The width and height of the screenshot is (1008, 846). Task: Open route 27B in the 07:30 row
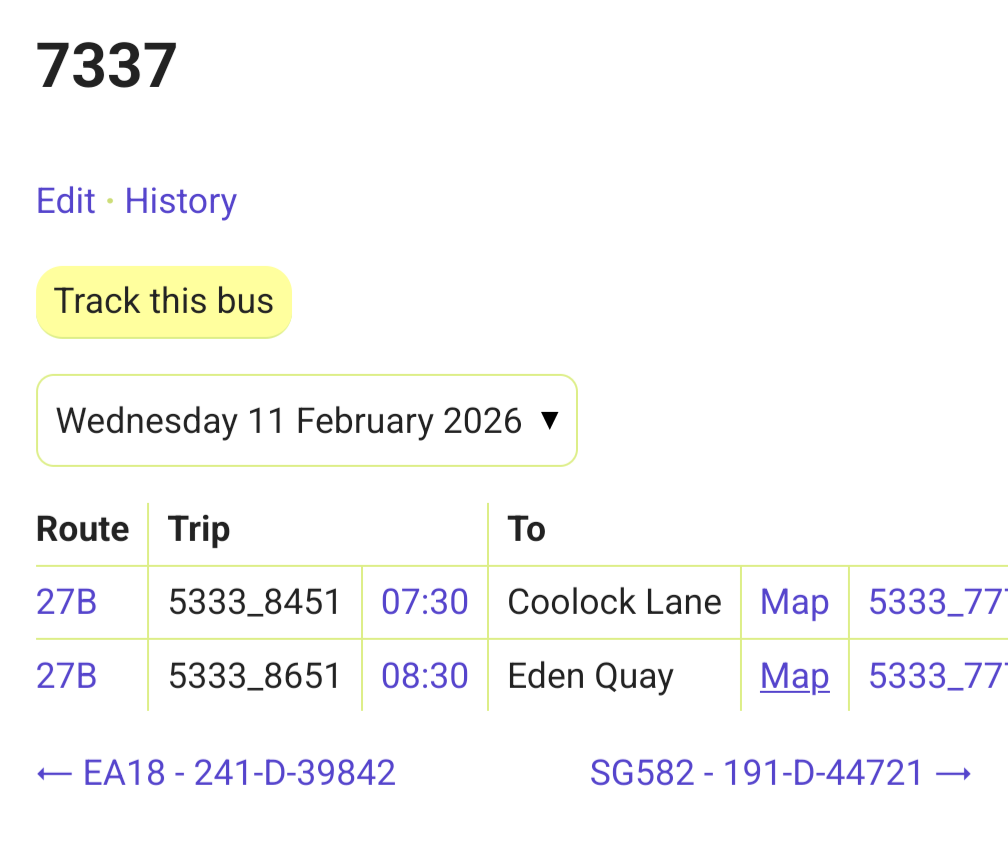tap(66, 602)
